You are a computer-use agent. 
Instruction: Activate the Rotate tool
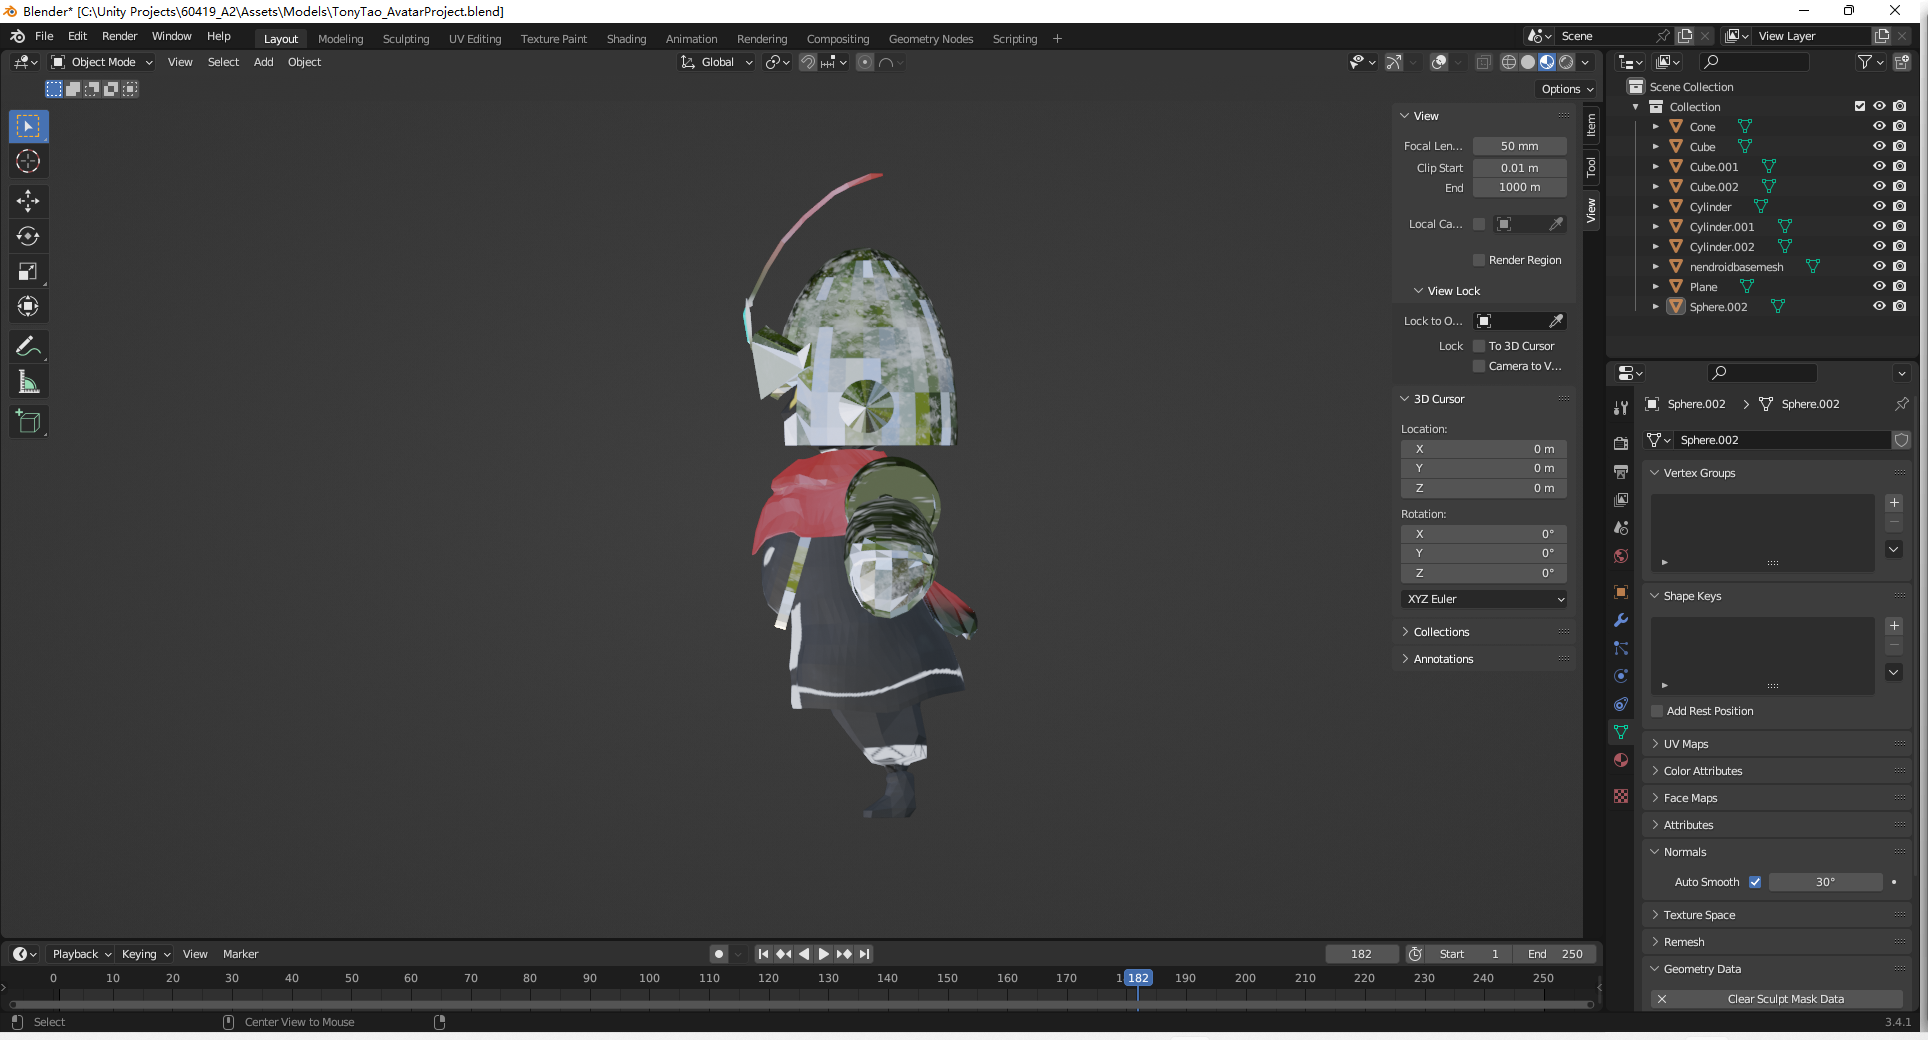[x=28, y=237]
